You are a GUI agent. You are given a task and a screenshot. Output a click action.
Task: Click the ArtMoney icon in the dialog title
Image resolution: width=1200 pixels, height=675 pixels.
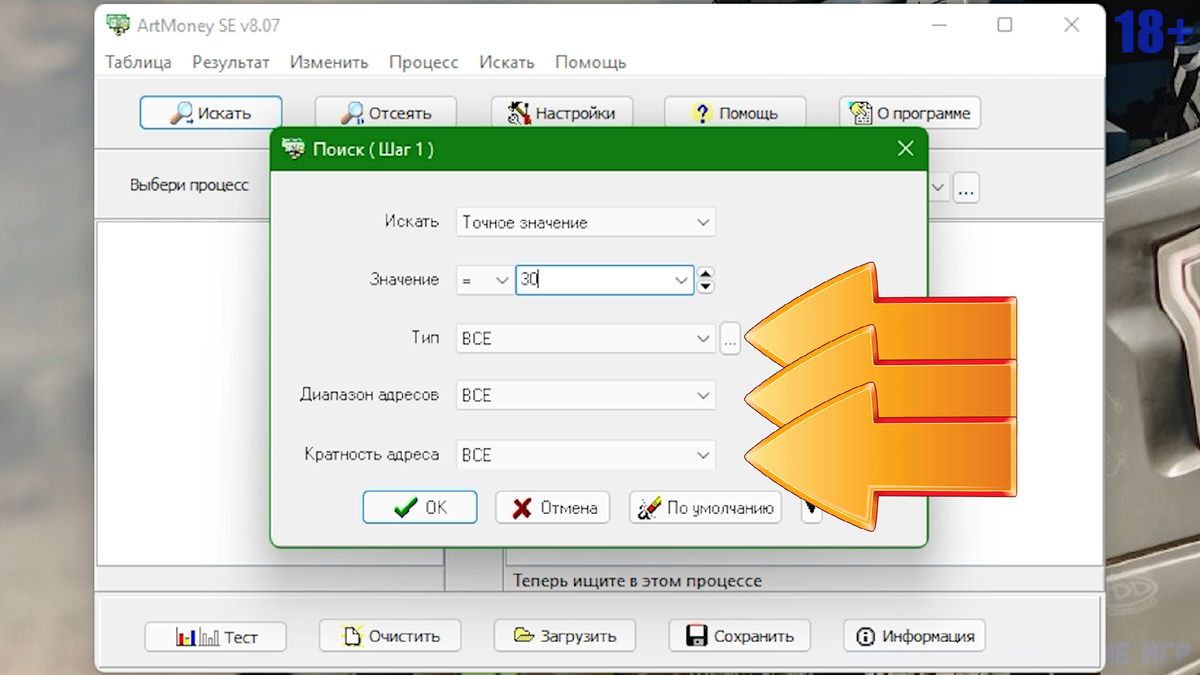(x=294, y=149)
